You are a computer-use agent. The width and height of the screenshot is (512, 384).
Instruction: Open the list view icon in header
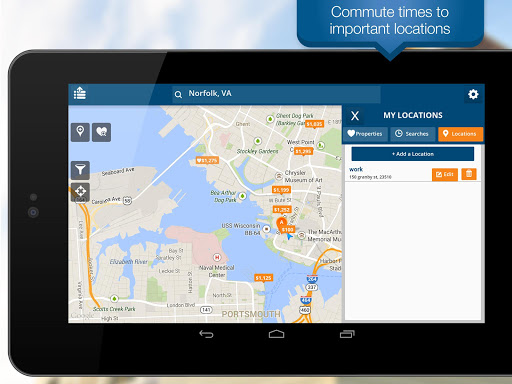80,93
